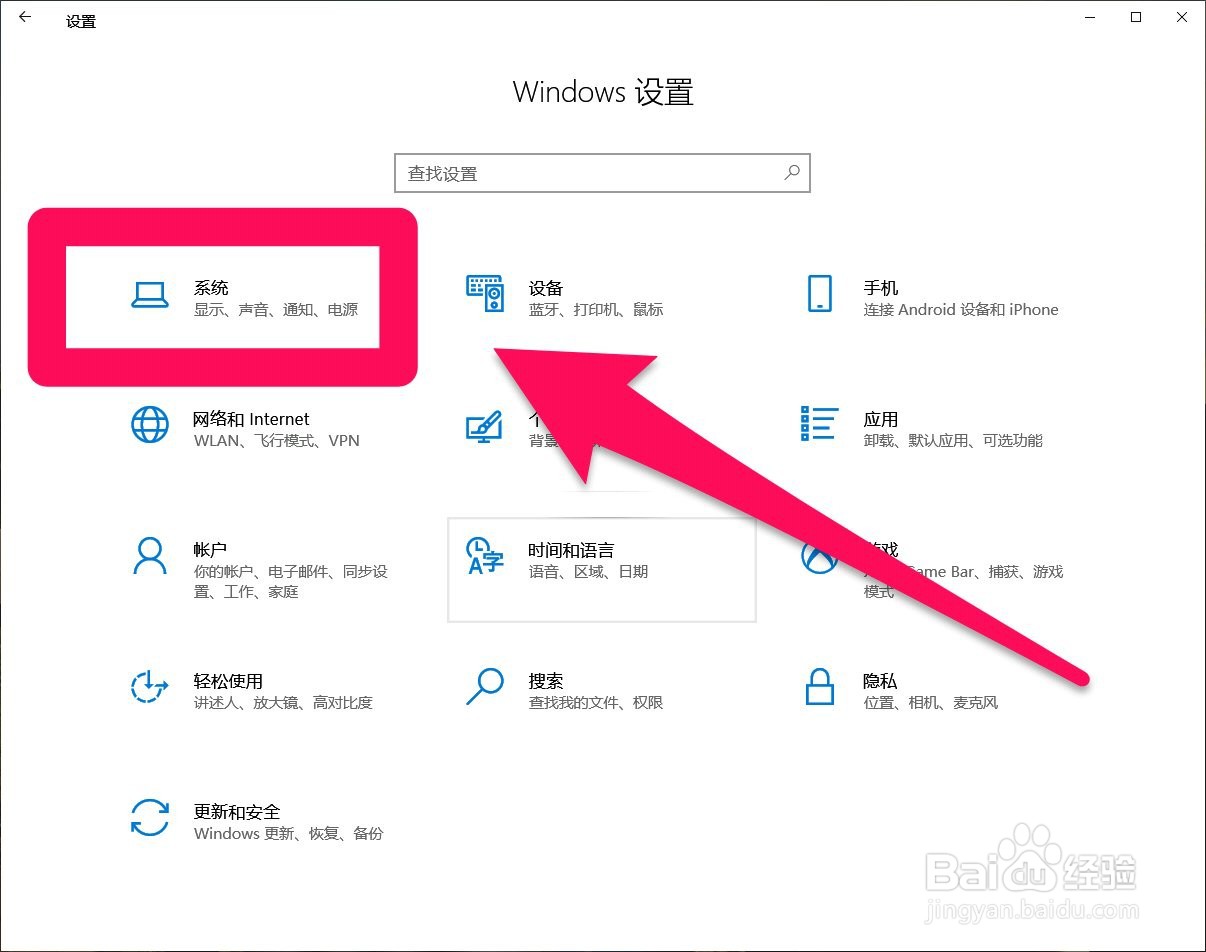The width and height of the screenshot is (1206, 952).
Task: Minimize the Settings window
Action: pos(1090,17)
